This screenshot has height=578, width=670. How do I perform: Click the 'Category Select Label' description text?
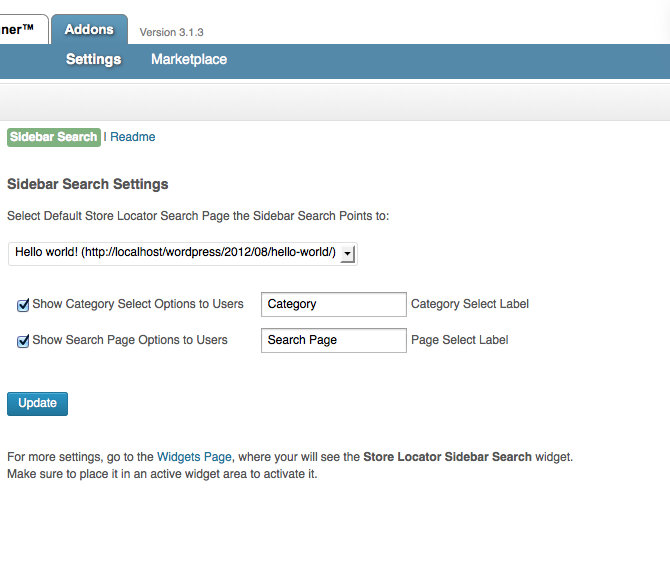(x=470, y=304)
